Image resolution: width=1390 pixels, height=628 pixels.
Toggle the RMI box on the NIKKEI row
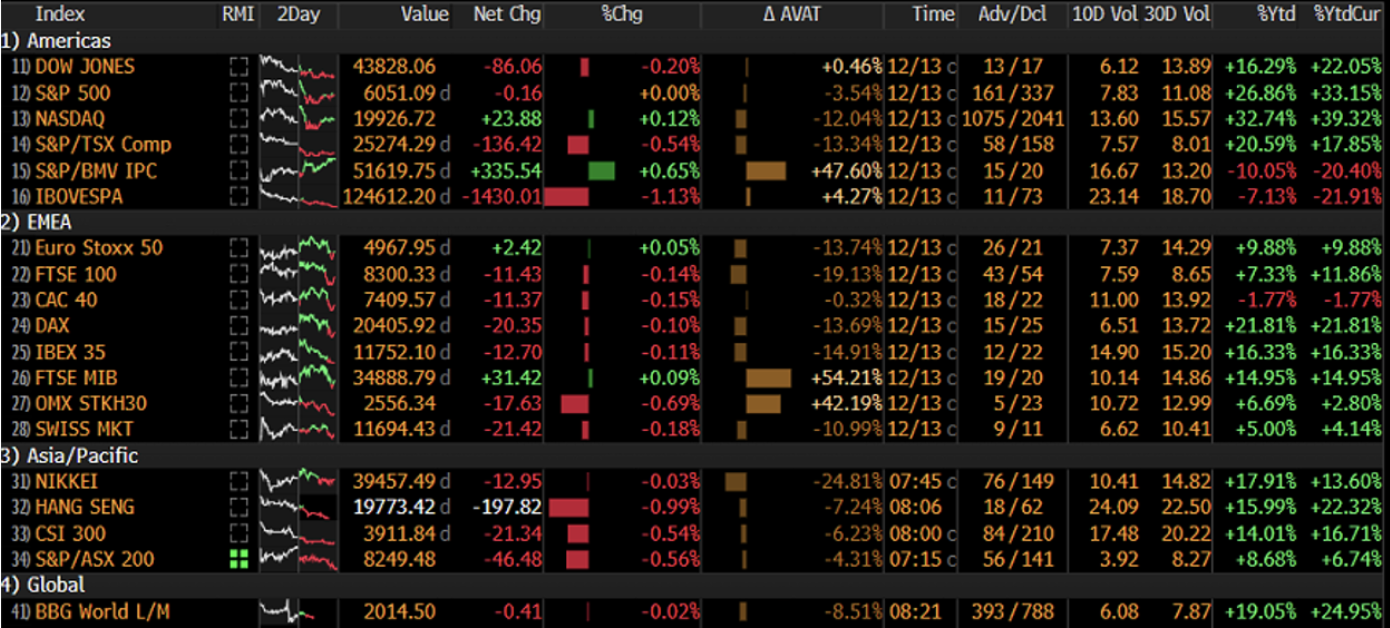pyautogui.click(x=237, y=481)
